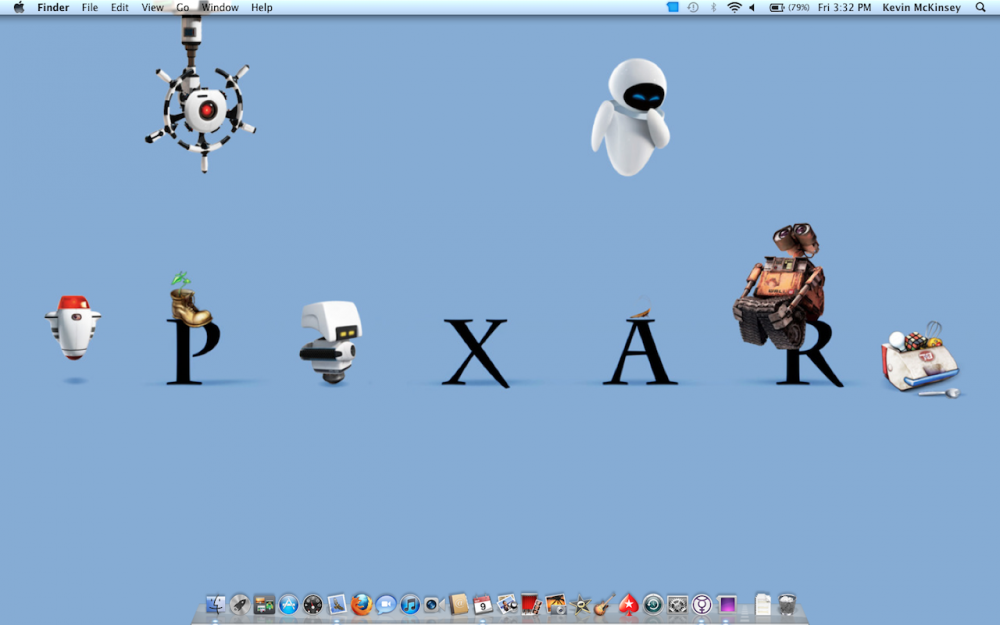Open the Wi-Fi status menu

point(733,7)
